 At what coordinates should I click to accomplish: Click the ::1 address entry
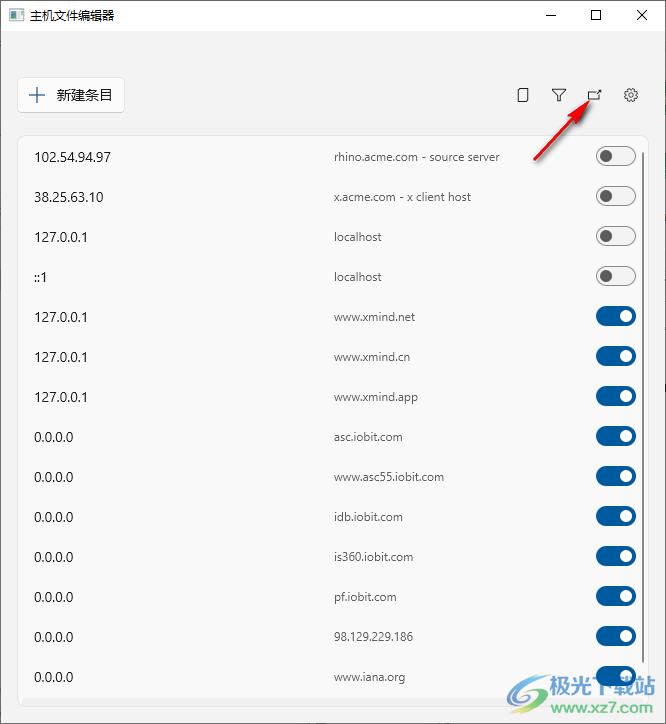(40, 277)
